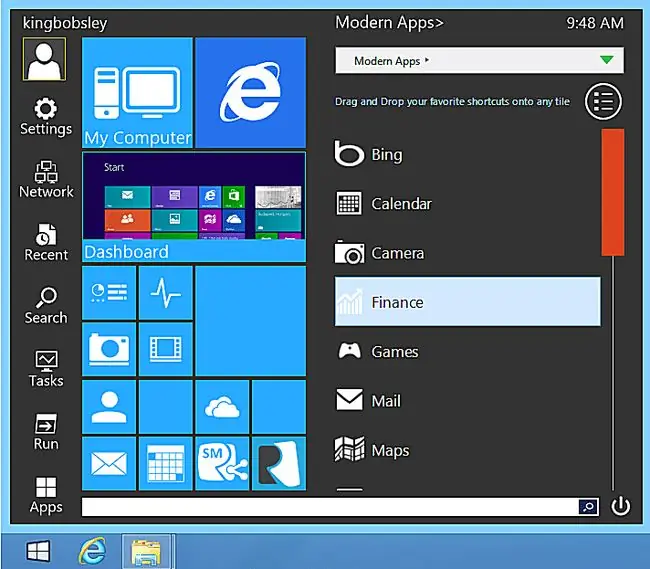This screenshot has width=650, height=569.
Task: Click the power button icon
Action: 621,506
